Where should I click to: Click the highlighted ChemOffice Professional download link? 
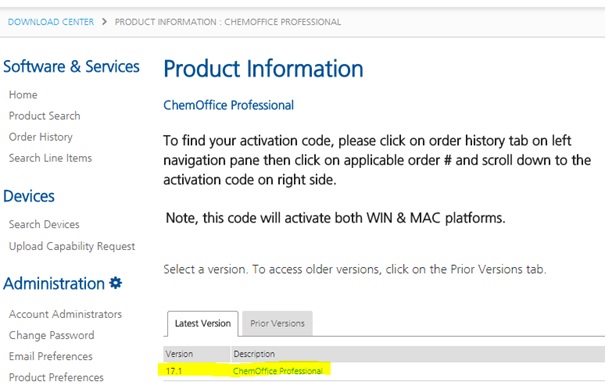[x=278, y=371]
